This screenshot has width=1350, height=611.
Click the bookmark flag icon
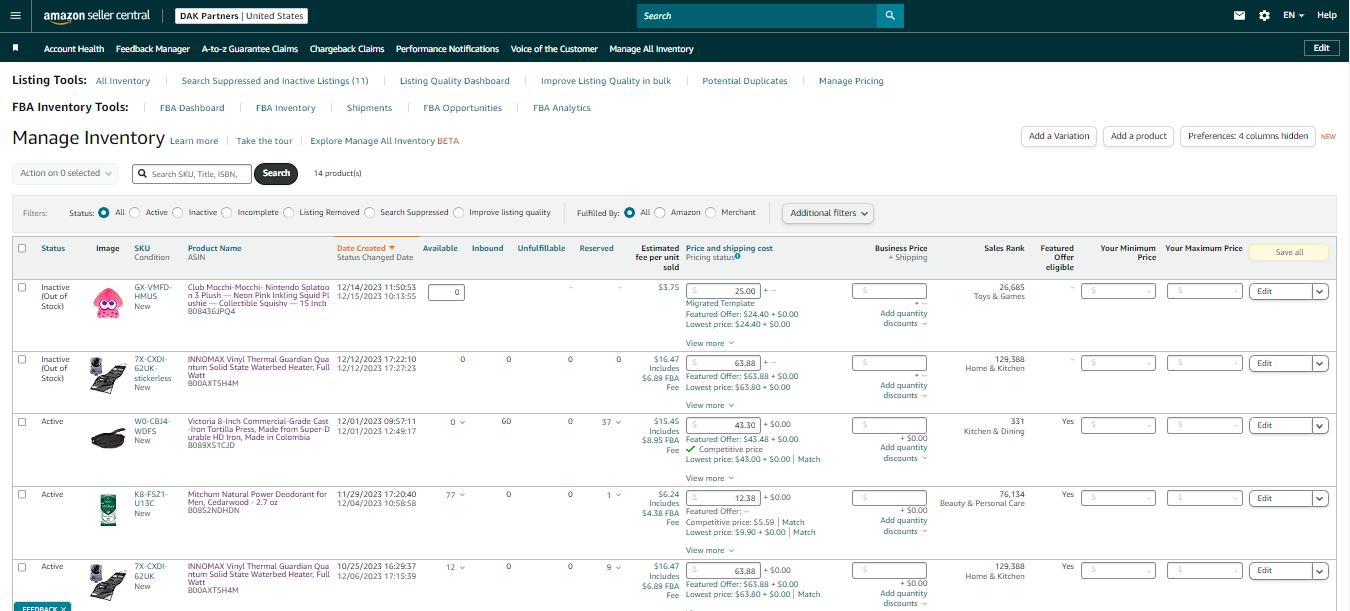coord(16,48)
